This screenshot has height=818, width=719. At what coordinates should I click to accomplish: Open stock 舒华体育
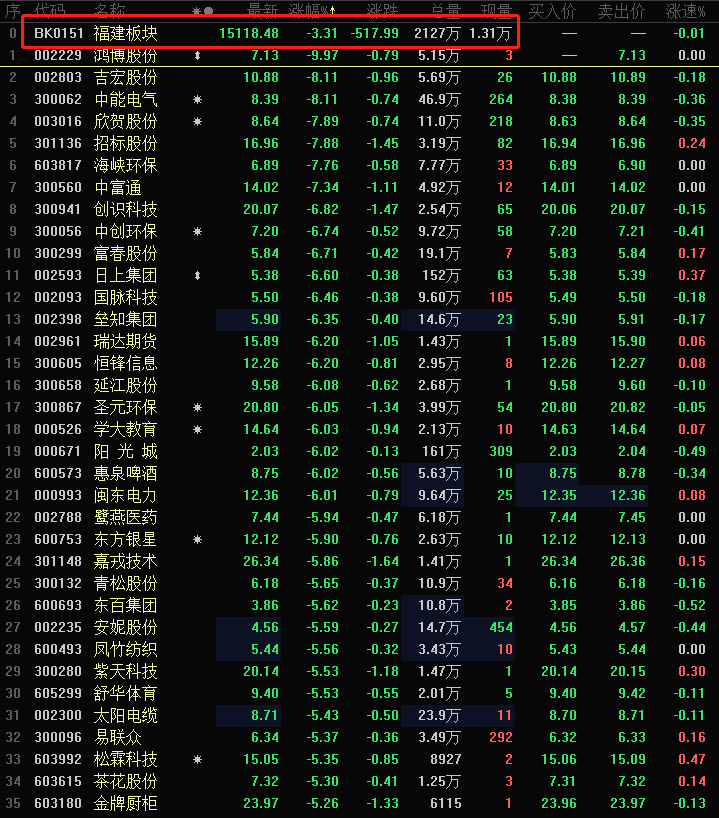point(125,693)
